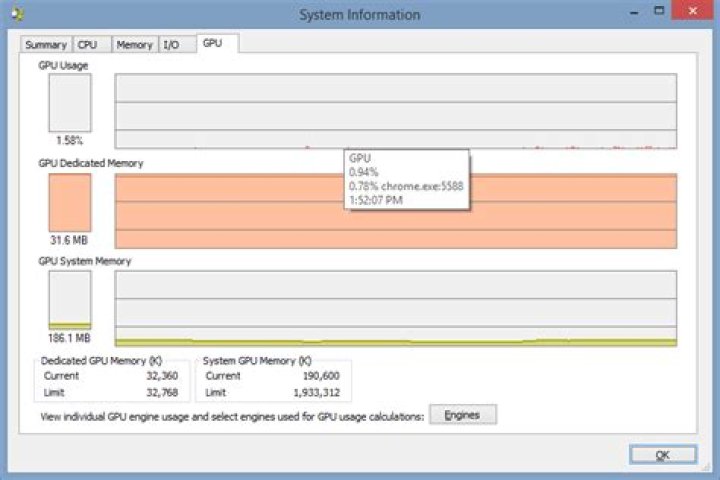The image size is (720, 480).
Task: Click the dedicated memory Limit value 32,768
Action: pyautogui.click(x=162, y=393)
